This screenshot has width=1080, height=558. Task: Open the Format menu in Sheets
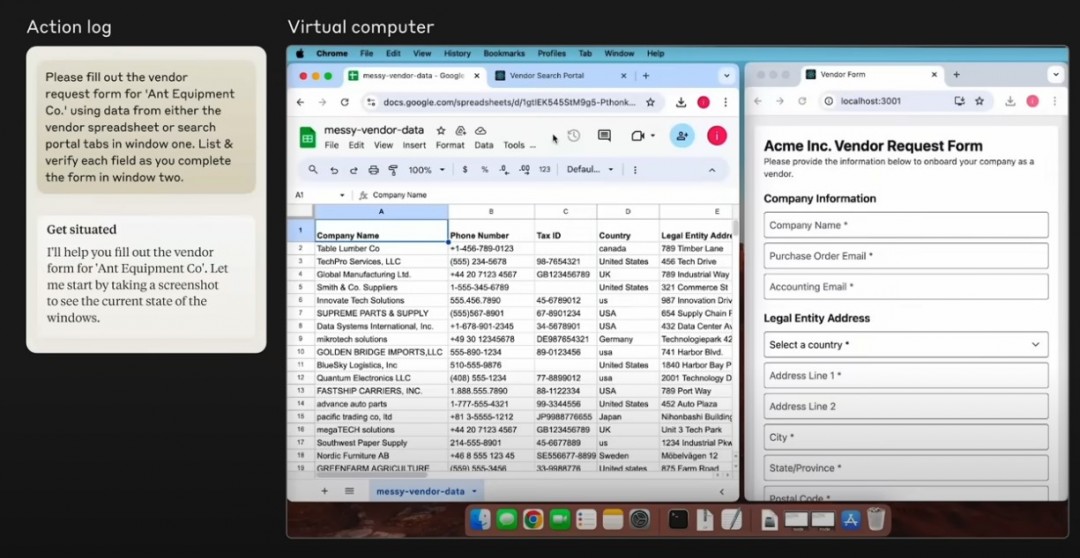pos(450,145)
